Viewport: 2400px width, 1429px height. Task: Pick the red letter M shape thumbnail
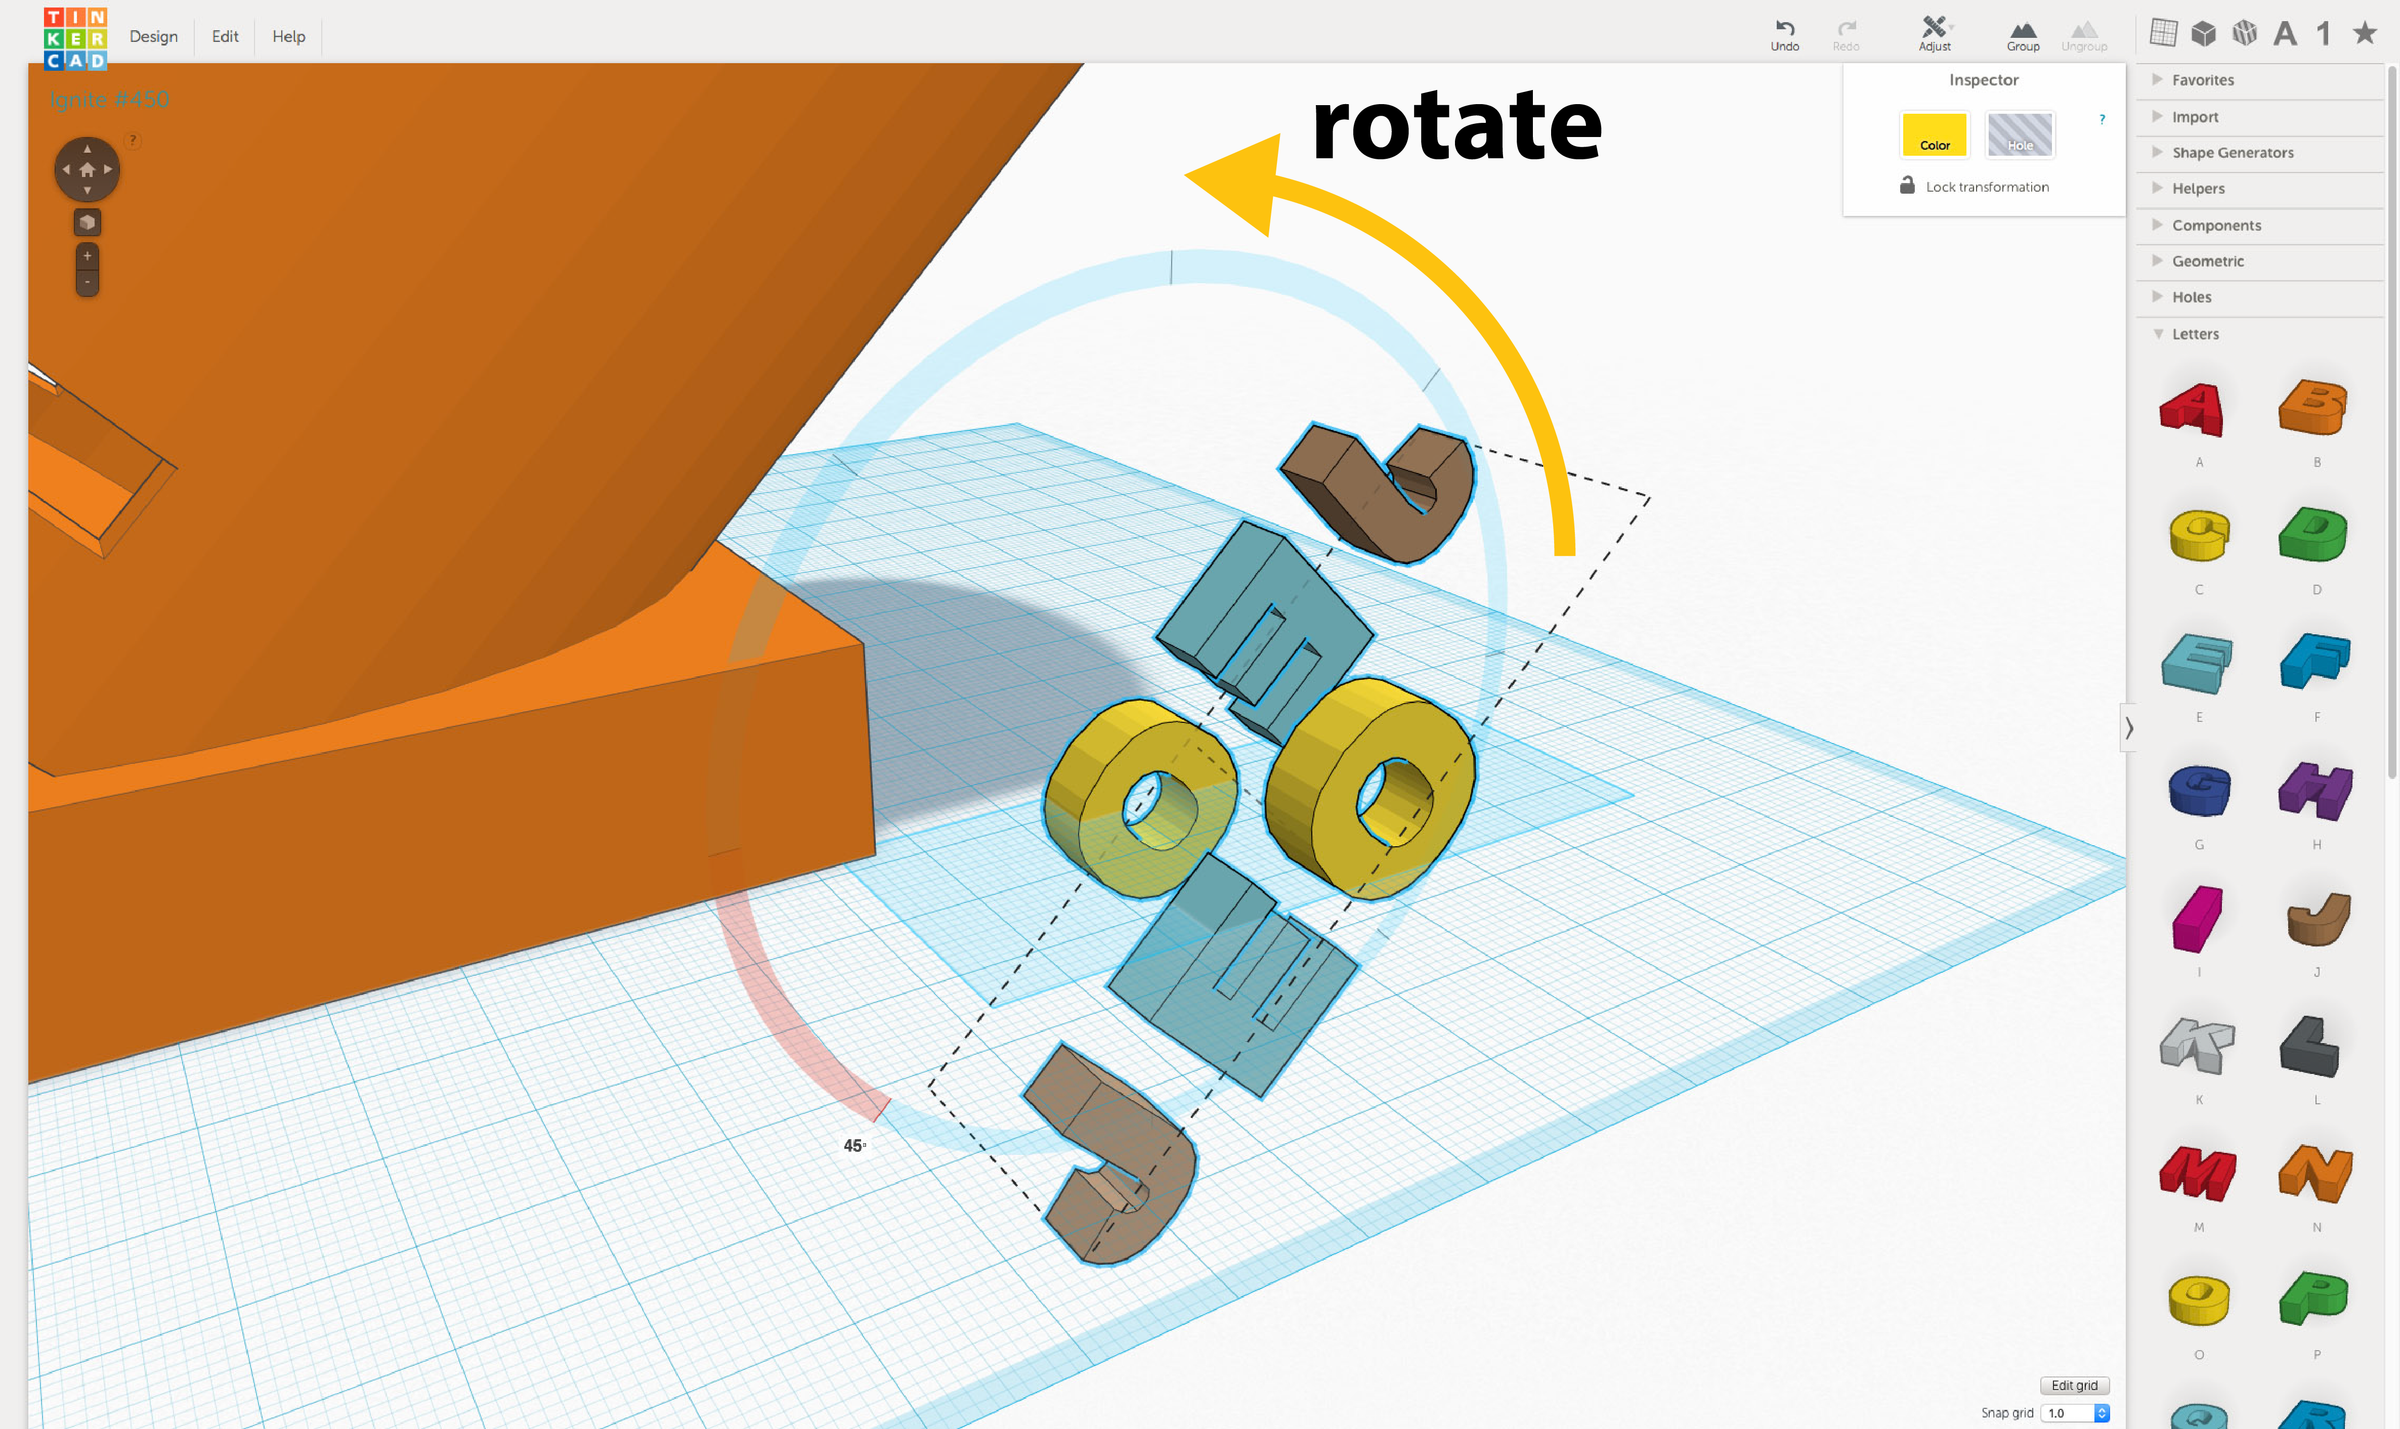tap(2198, 1173)
